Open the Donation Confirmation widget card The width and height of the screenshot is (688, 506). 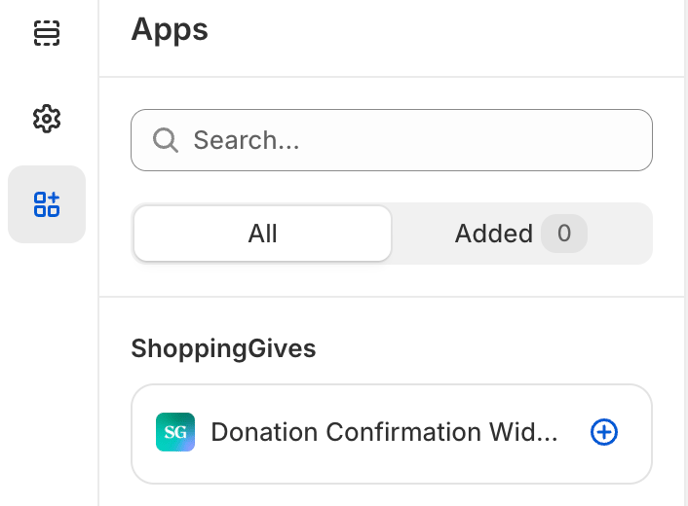tap(391, 434)
